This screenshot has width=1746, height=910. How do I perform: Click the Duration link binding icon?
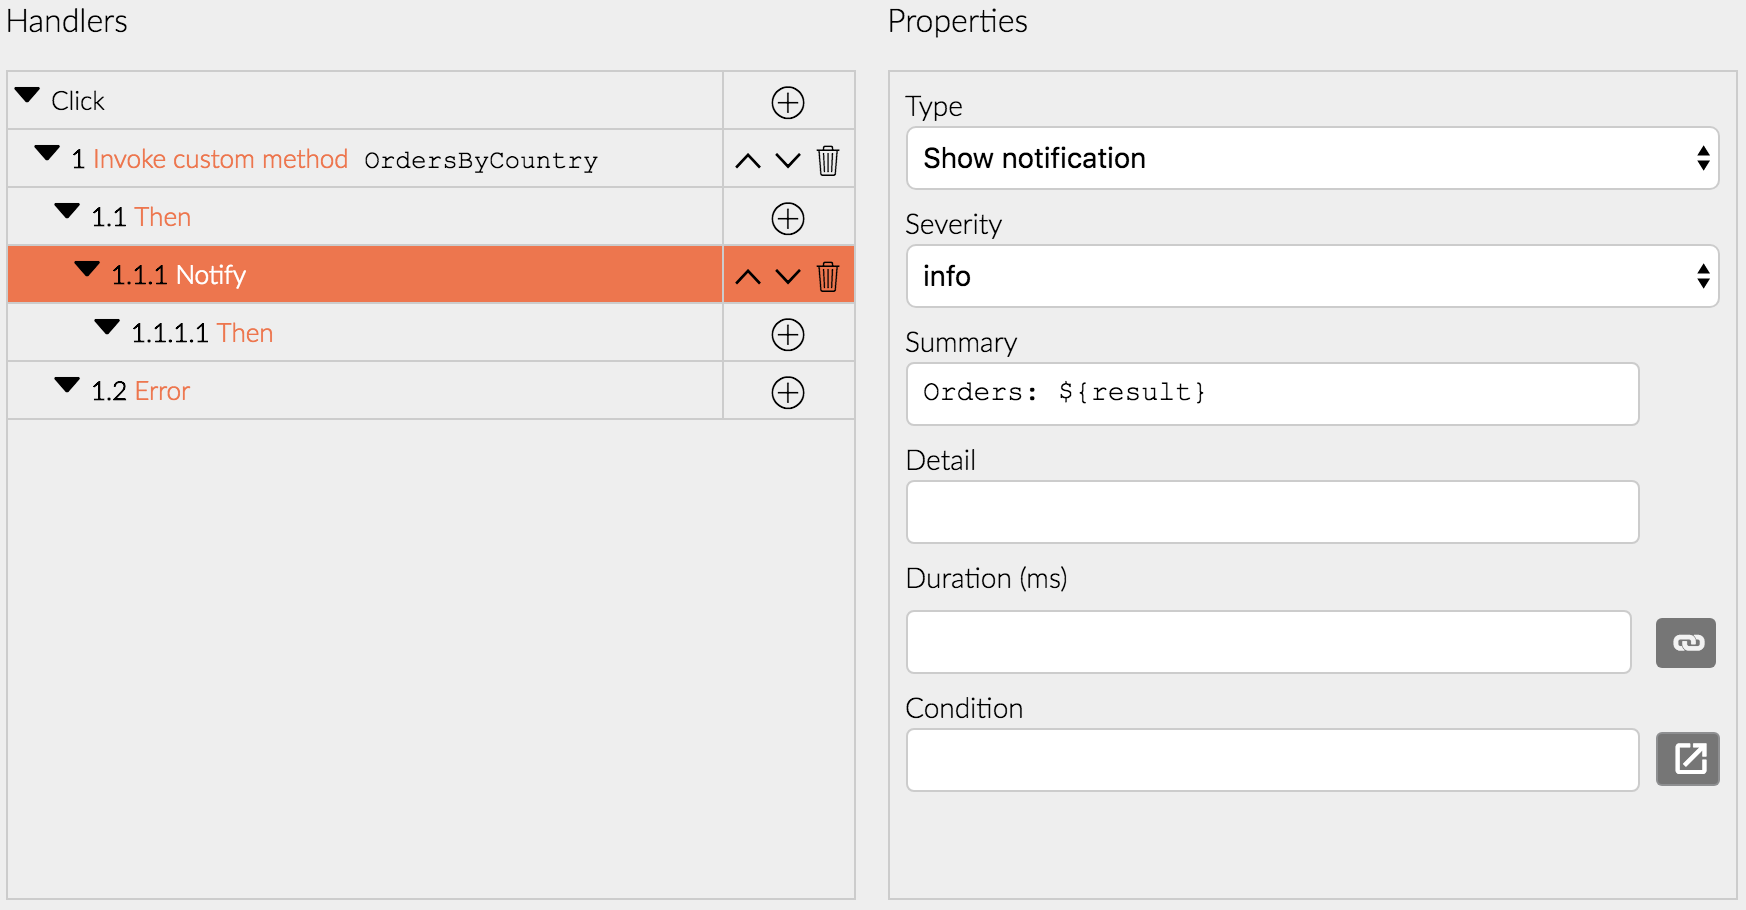tap(1686, 642)
